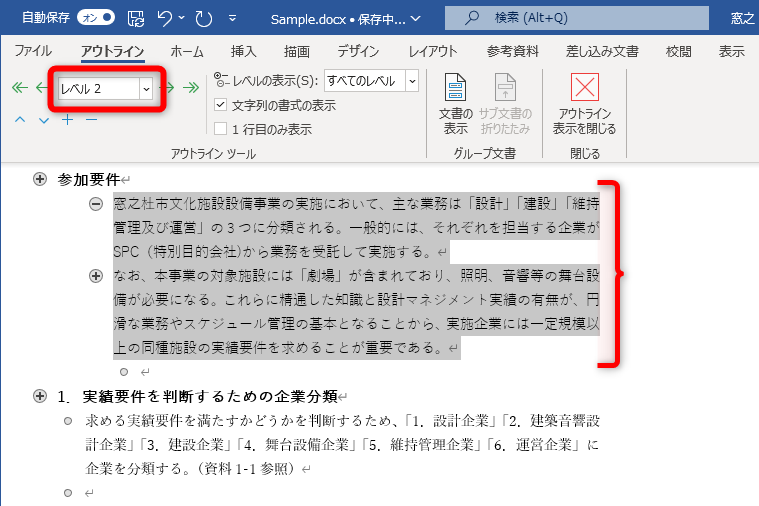Enable the 1 行目のみ表示 checkbox

pos(220,128)
